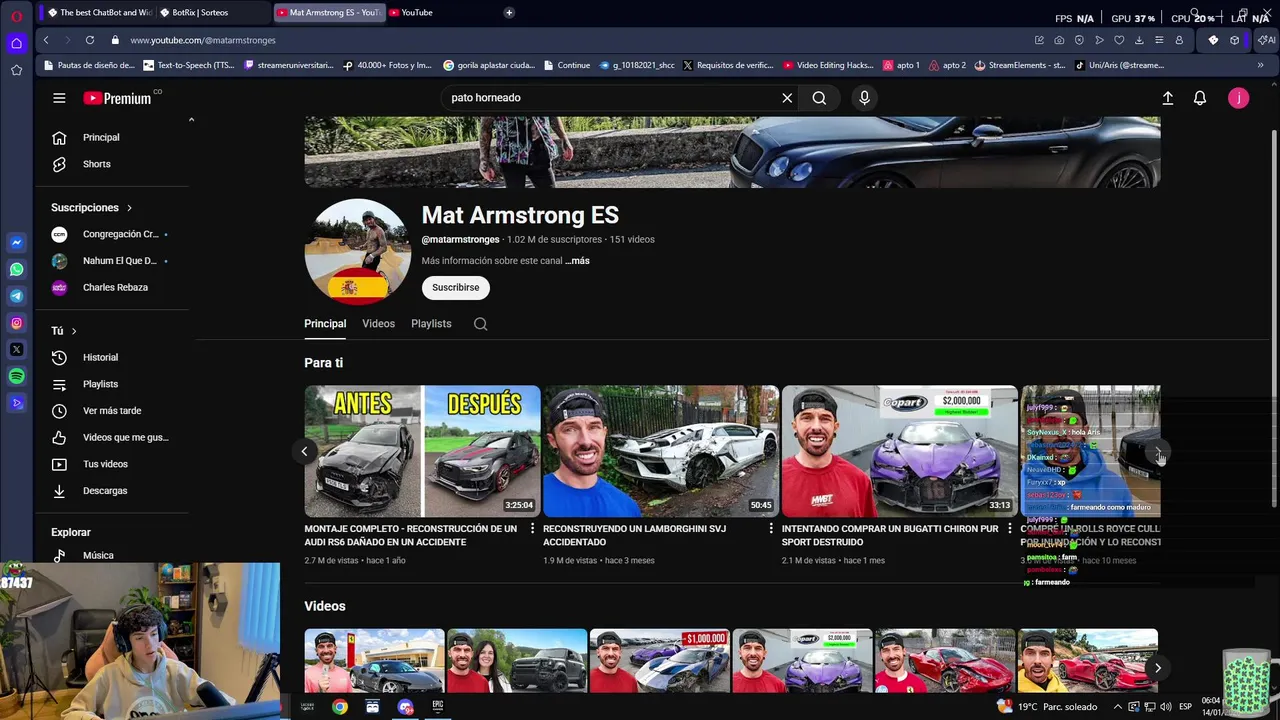Open Shorts from the sidebar
Screen dimensions: 1280x720
[x=96, y=164]
